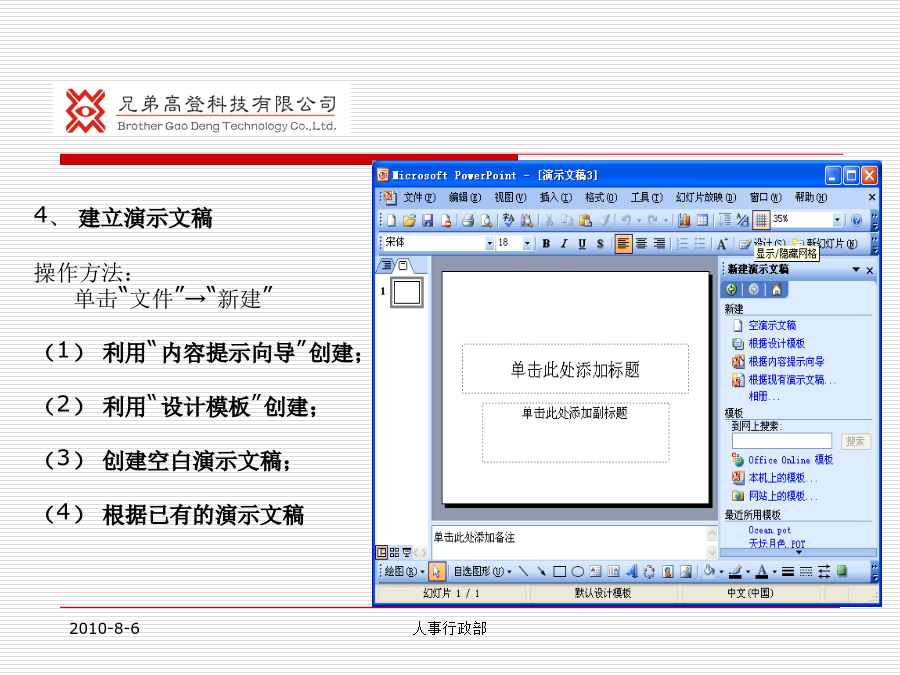Click the Insert Chart icon
The width and height of the screenshot is (900, 675).
pyautogui.click(x=684, y=220)
